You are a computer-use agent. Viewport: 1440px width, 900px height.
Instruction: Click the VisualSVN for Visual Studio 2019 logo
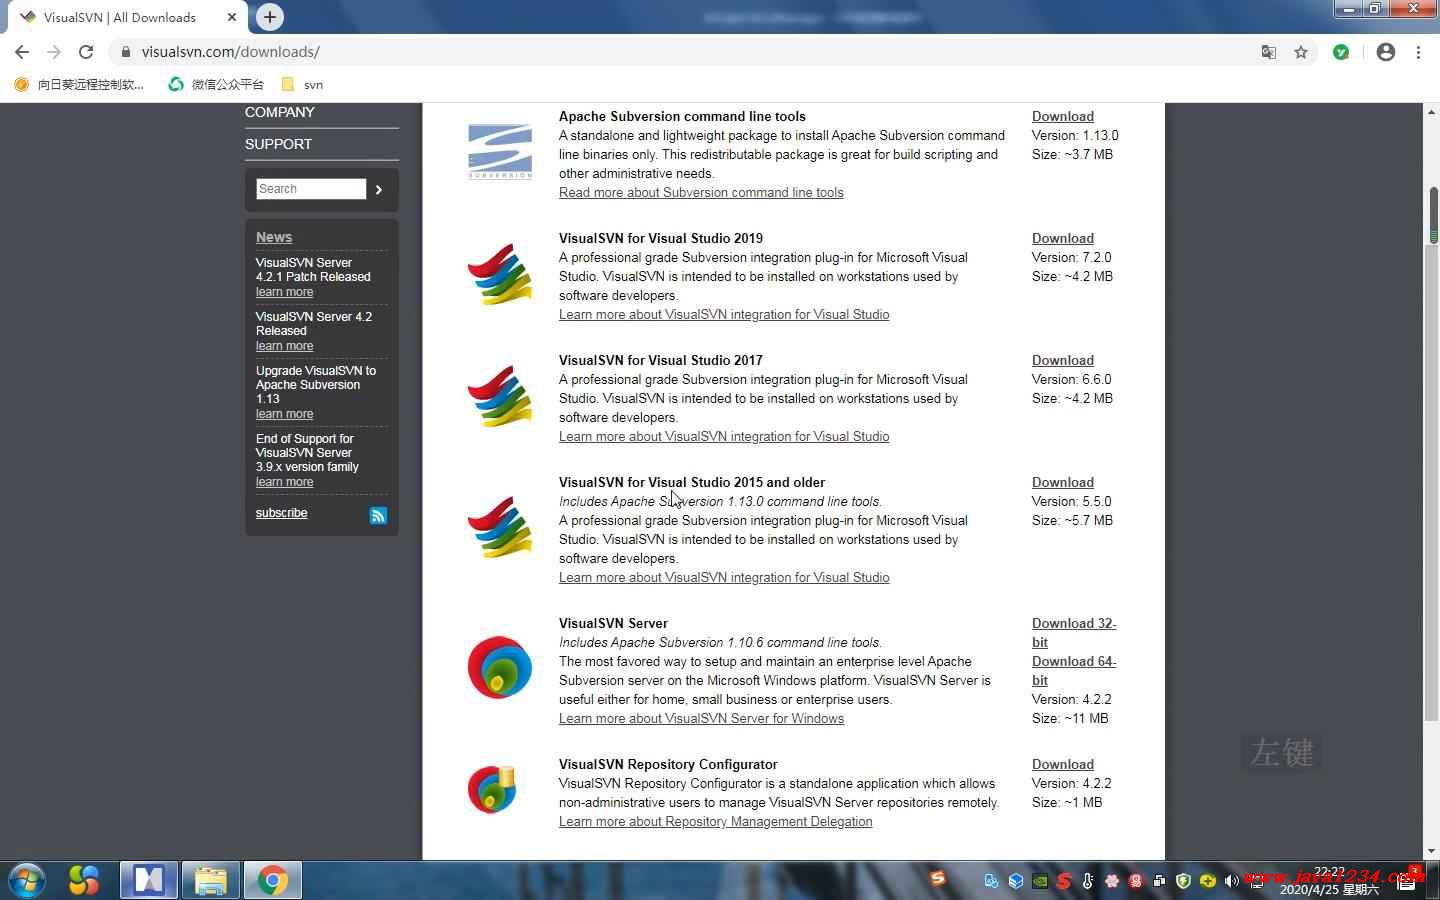pyautogui.click(x=500, y=274)
